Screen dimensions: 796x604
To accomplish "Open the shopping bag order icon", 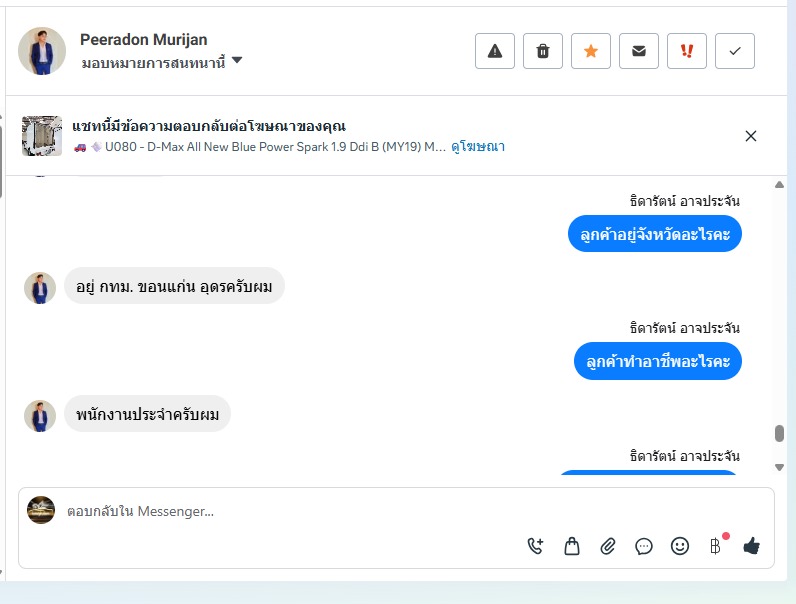I will 571,546.
